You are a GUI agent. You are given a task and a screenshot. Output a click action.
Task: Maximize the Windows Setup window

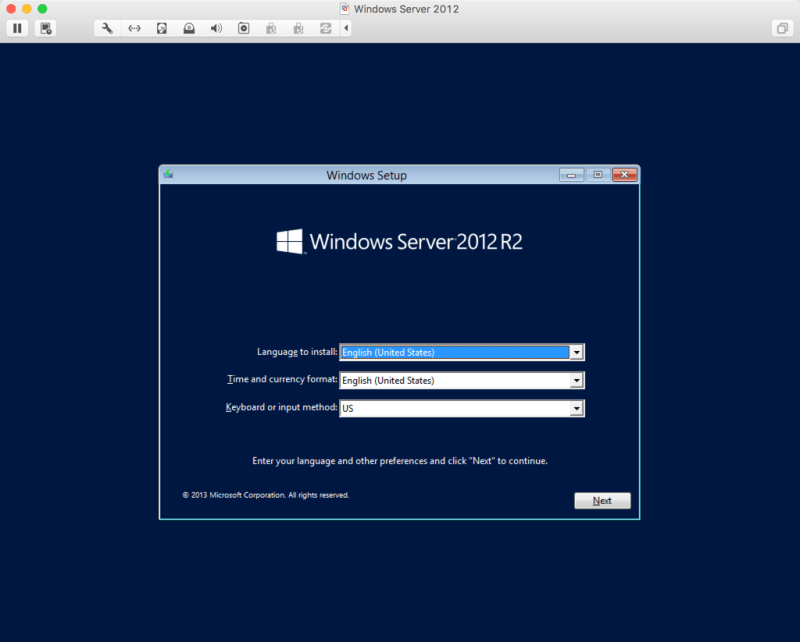pos(598,175)
